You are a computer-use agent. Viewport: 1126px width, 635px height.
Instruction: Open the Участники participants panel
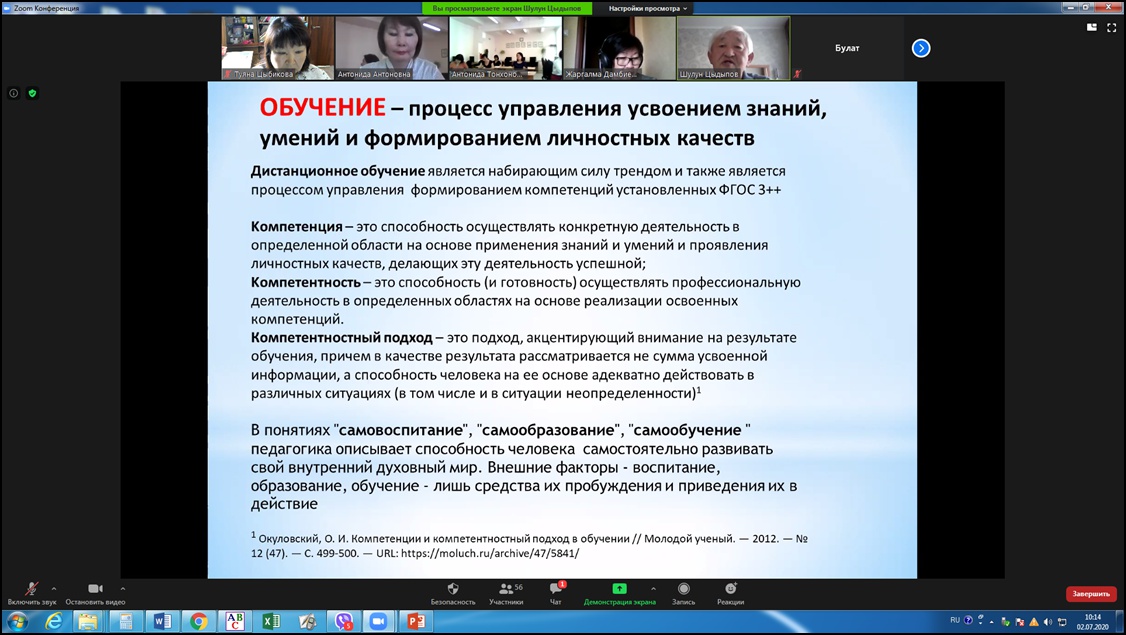[506, 590]
